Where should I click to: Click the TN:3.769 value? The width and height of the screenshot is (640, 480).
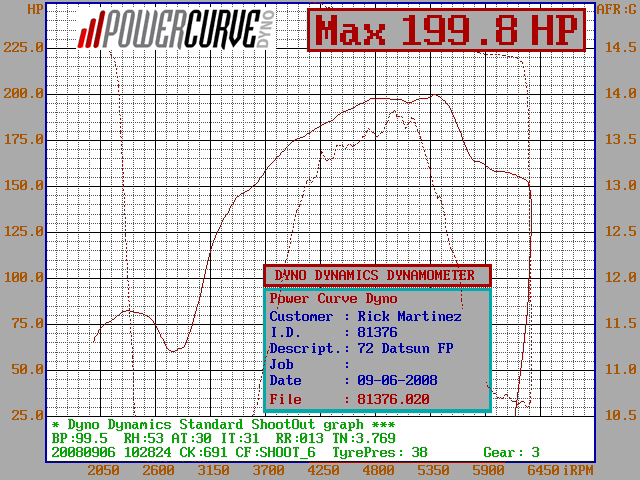coord(364,438)
